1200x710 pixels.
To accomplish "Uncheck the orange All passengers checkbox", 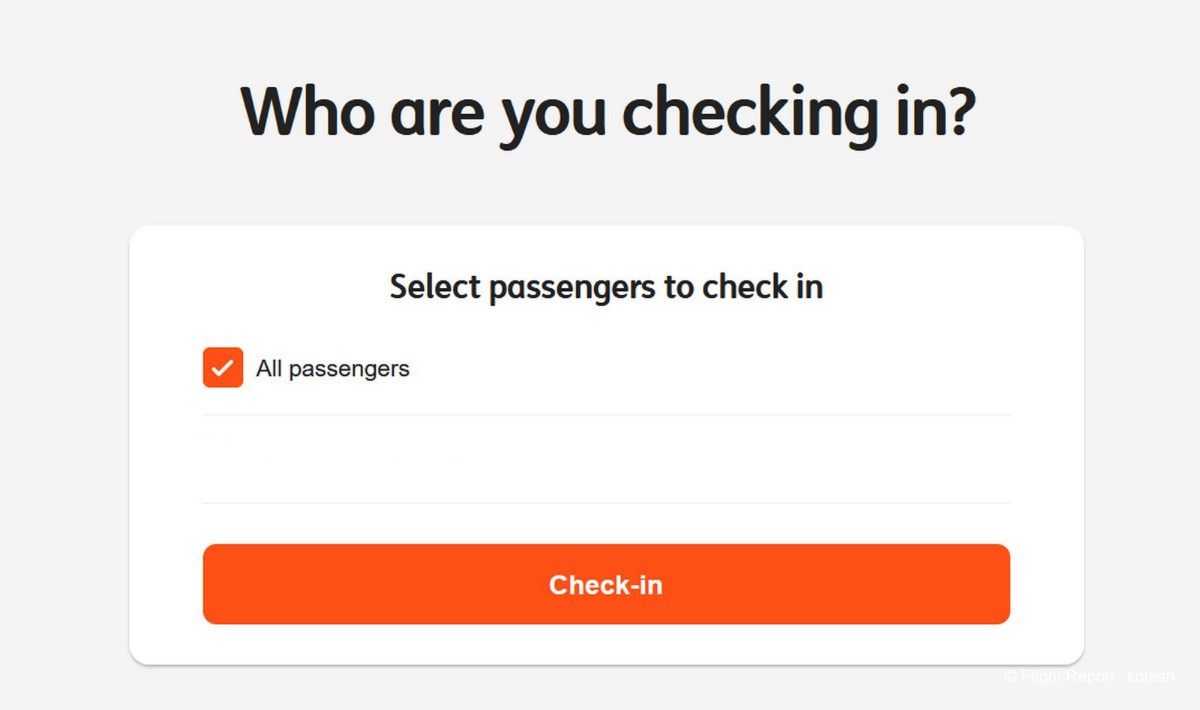I will click(x=223, y=368).
